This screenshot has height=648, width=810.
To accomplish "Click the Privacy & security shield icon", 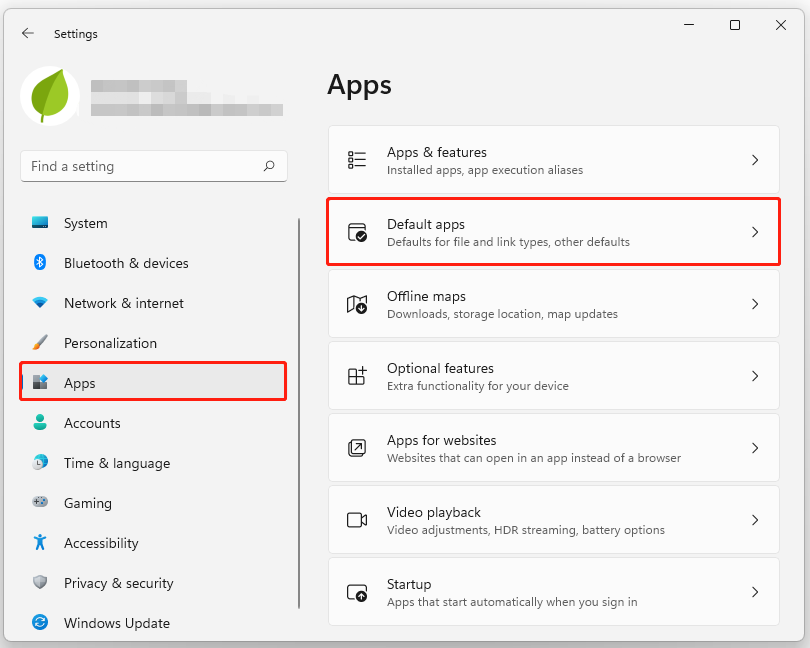I will point(40,582).
